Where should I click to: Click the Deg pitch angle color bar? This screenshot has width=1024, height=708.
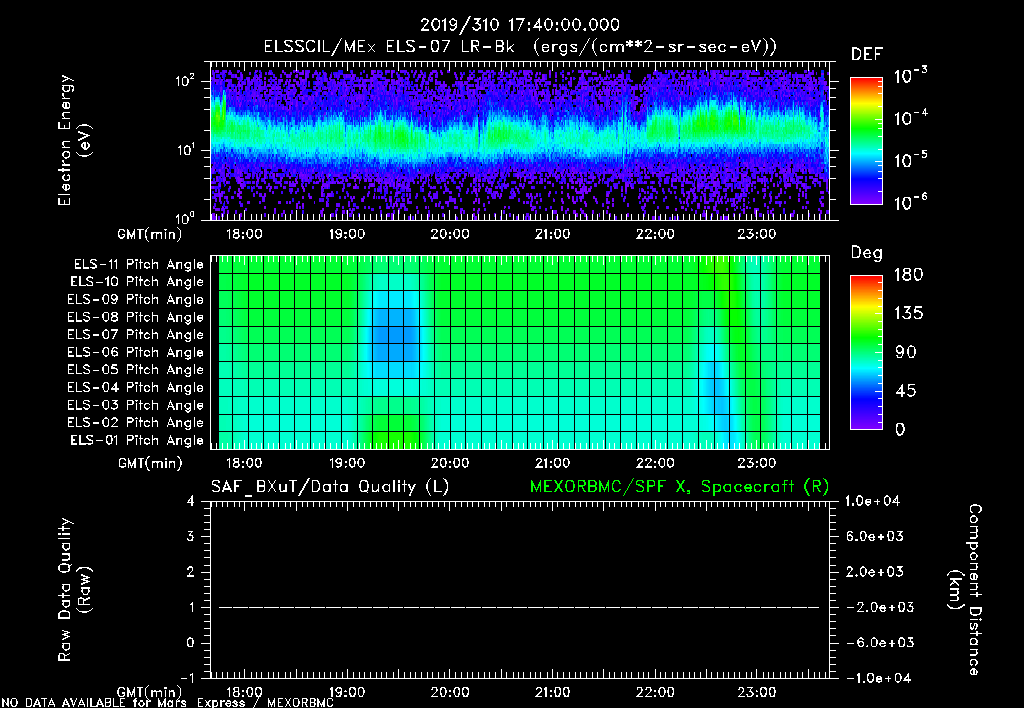tap(866, 352)
